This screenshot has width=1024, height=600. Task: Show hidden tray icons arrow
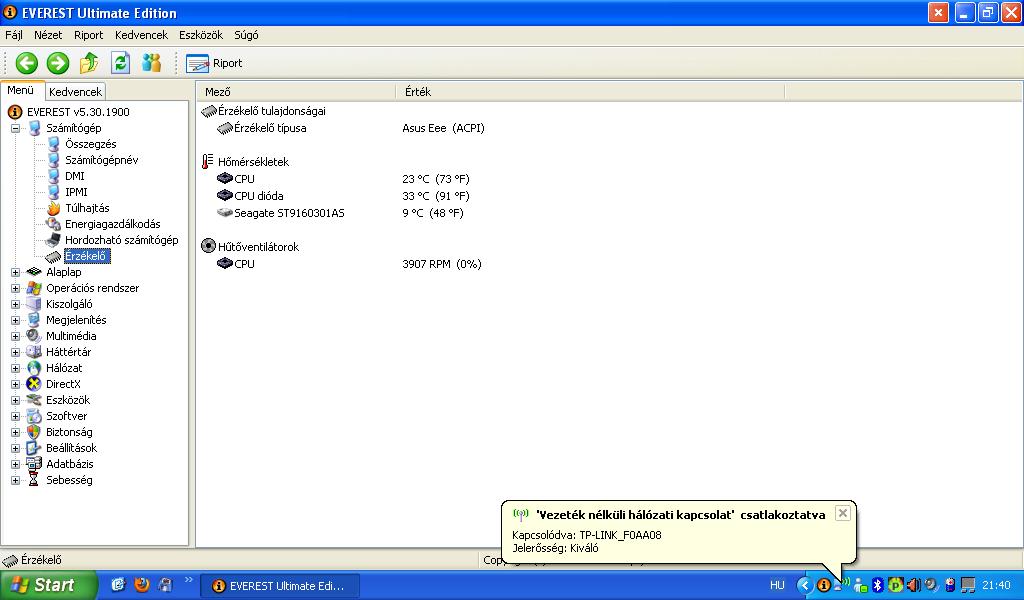click(x=805, y=585)
